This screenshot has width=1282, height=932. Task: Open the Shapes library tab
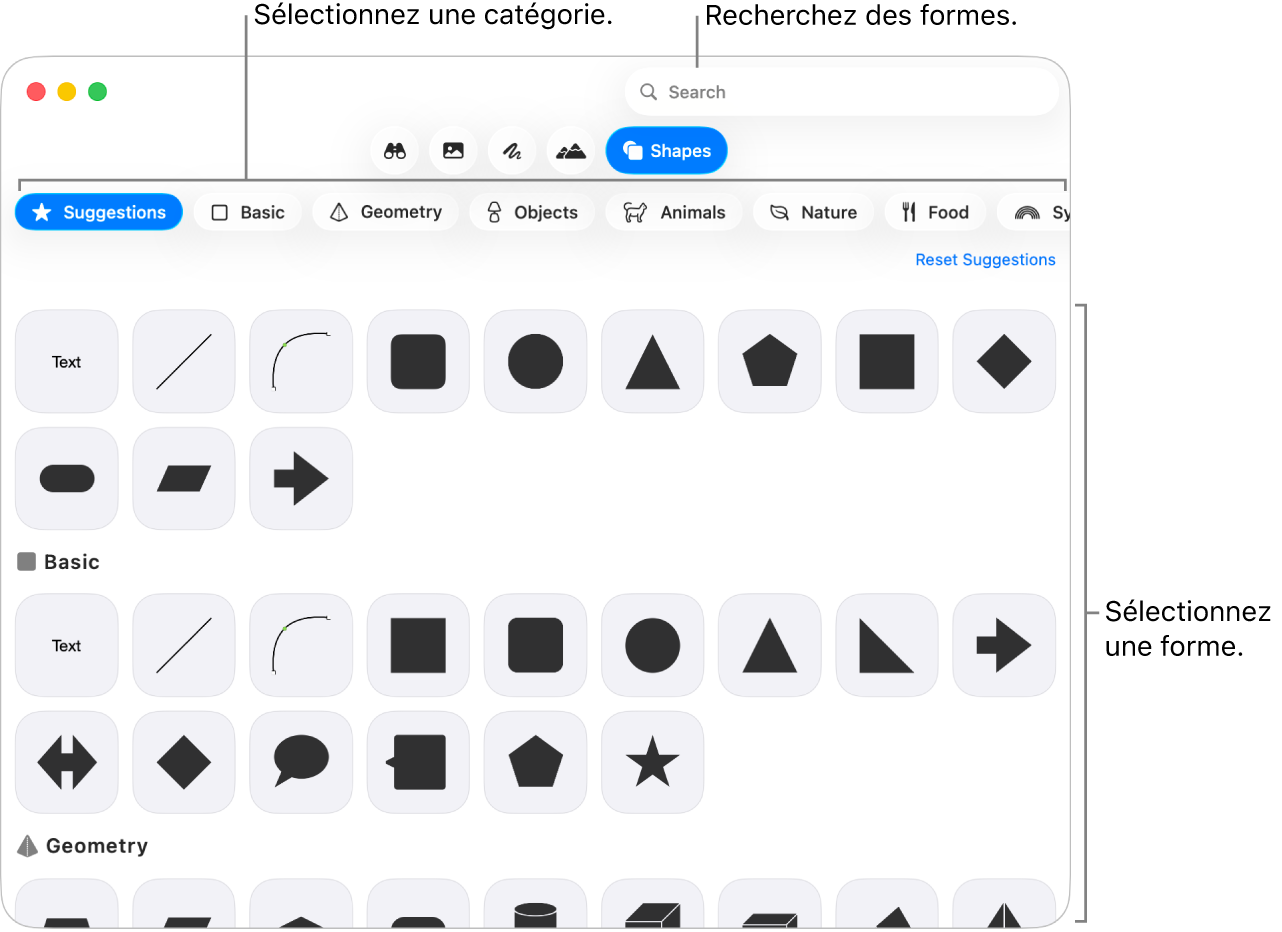(x=666, y=150)
